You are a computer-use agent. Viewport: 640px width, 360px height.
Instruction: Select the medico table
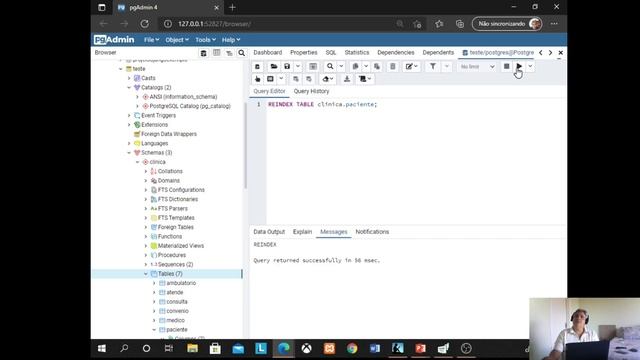point(175,320)
